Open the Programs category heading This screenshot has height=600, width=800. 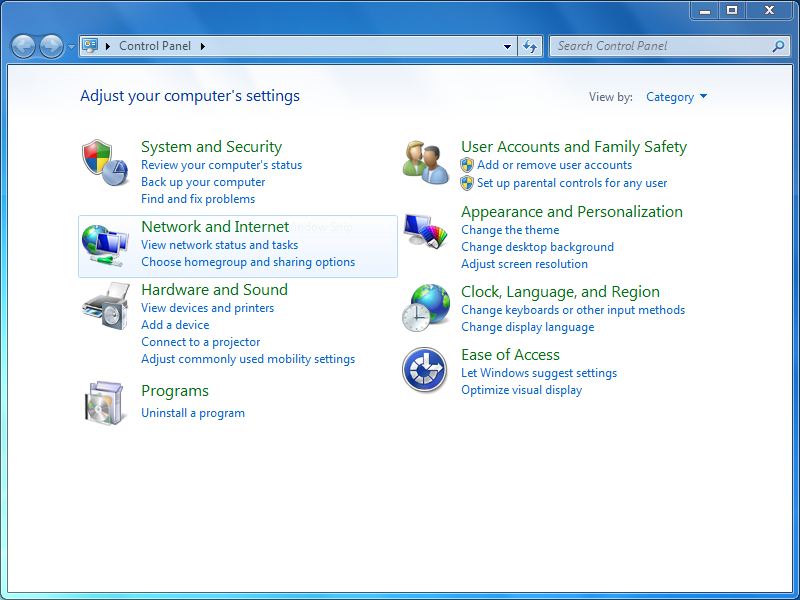(174, 391)
